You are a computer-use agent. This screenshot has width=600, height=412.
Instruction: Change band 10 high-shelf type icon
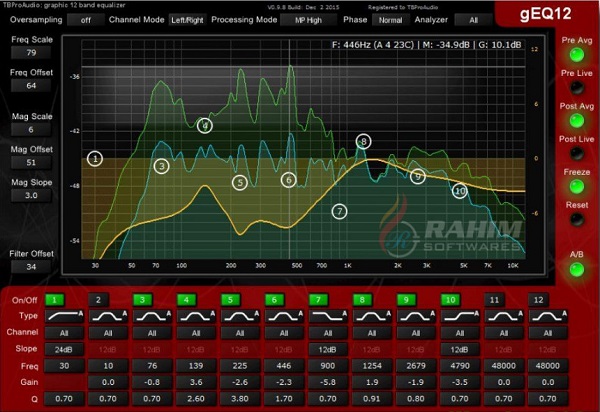(460, 316)
